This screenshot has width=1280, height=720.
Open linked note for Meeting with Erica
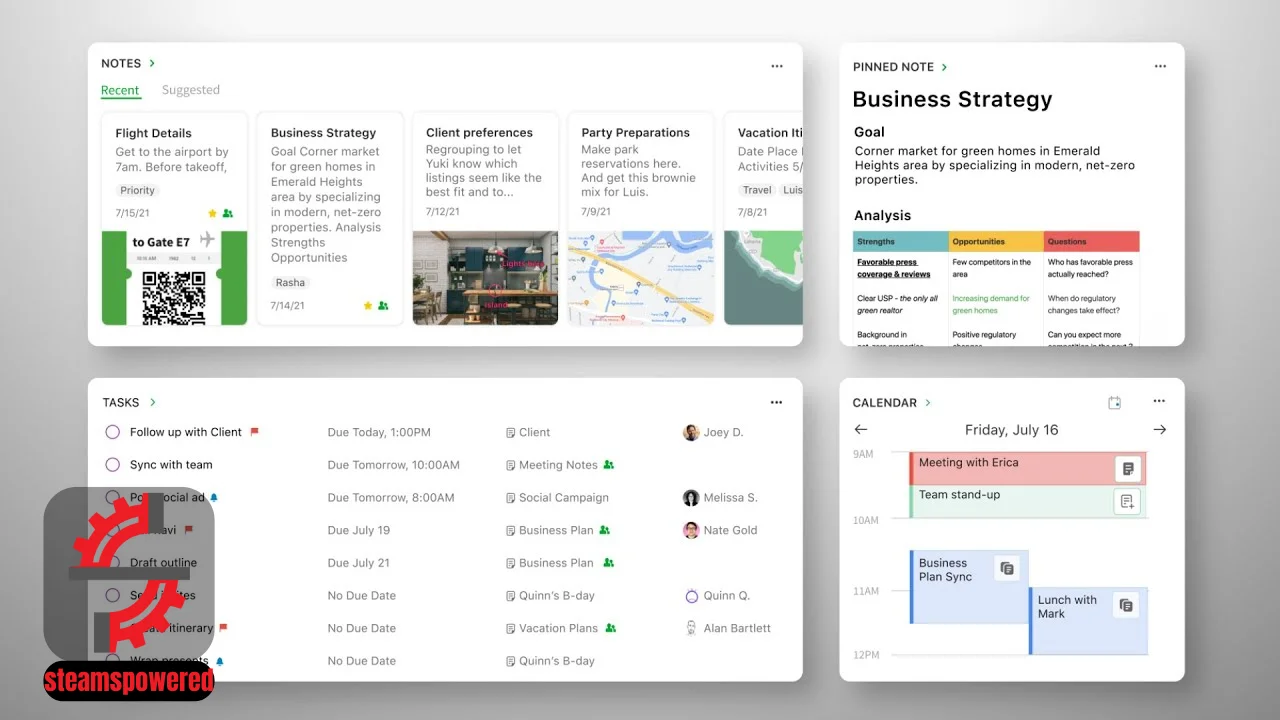(1128, 468)
